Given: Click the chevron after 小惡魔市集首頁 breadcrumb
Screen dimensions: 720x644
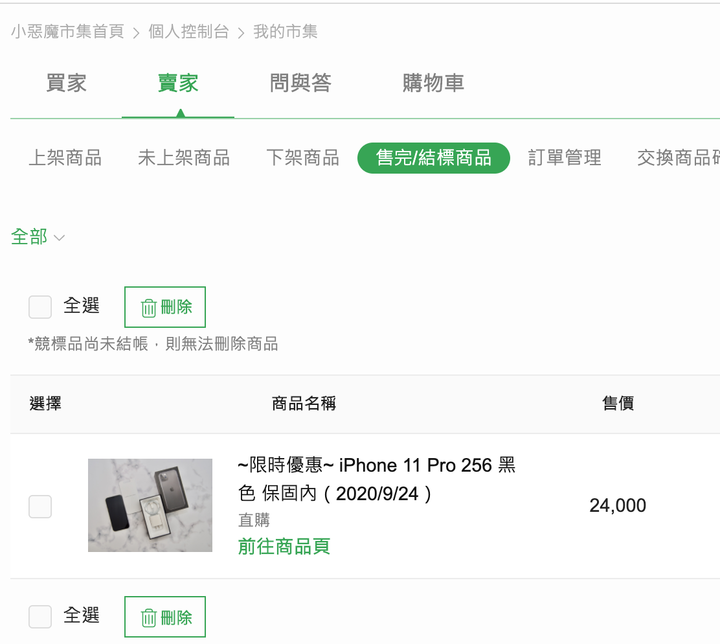Looking at the screenshot, I should tap(136, 33).
